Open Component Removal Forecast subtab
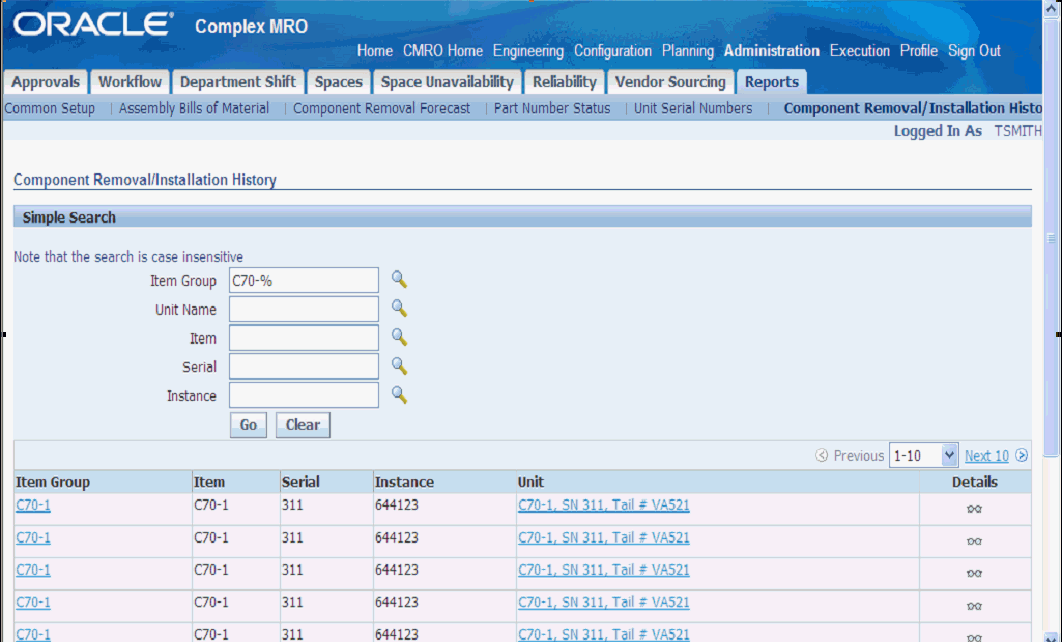This screenshot has height=642, width=1062. coord(381,108)
